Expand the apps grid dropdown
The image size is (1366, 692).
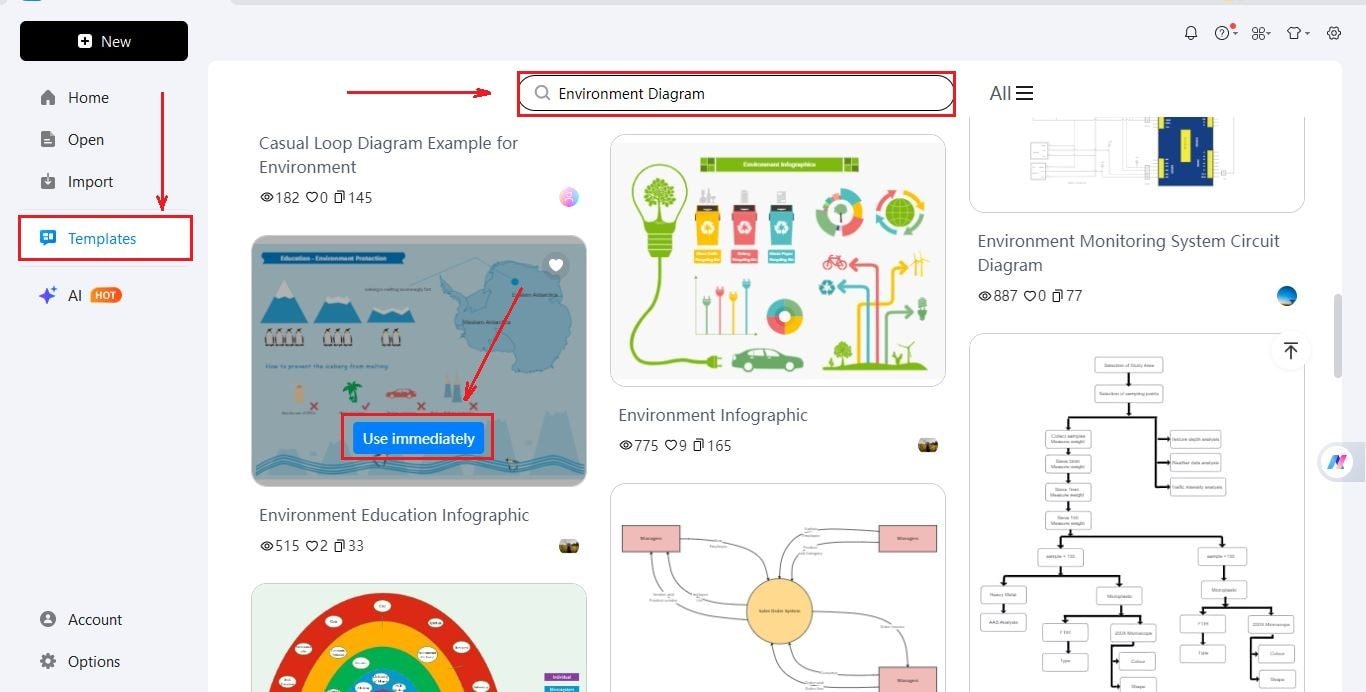(x=1260, y=32)
